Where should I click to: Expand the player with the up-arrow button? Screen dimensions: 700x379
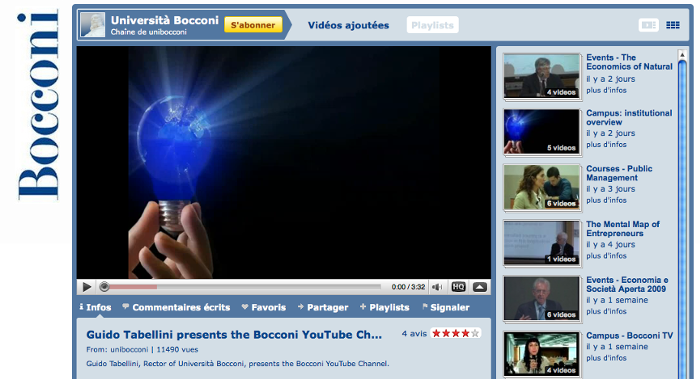pyautogui.click(x=480, y=287)
